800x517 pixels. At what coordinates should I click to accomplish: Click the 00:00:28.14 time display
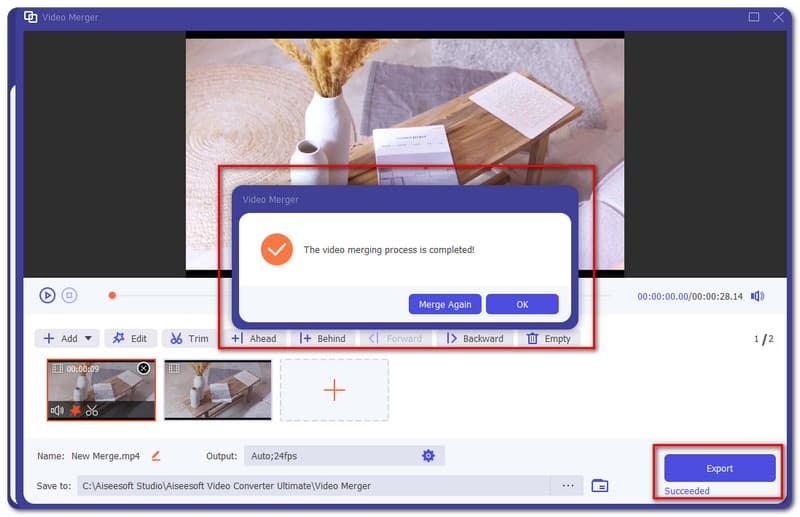[717, 296]
